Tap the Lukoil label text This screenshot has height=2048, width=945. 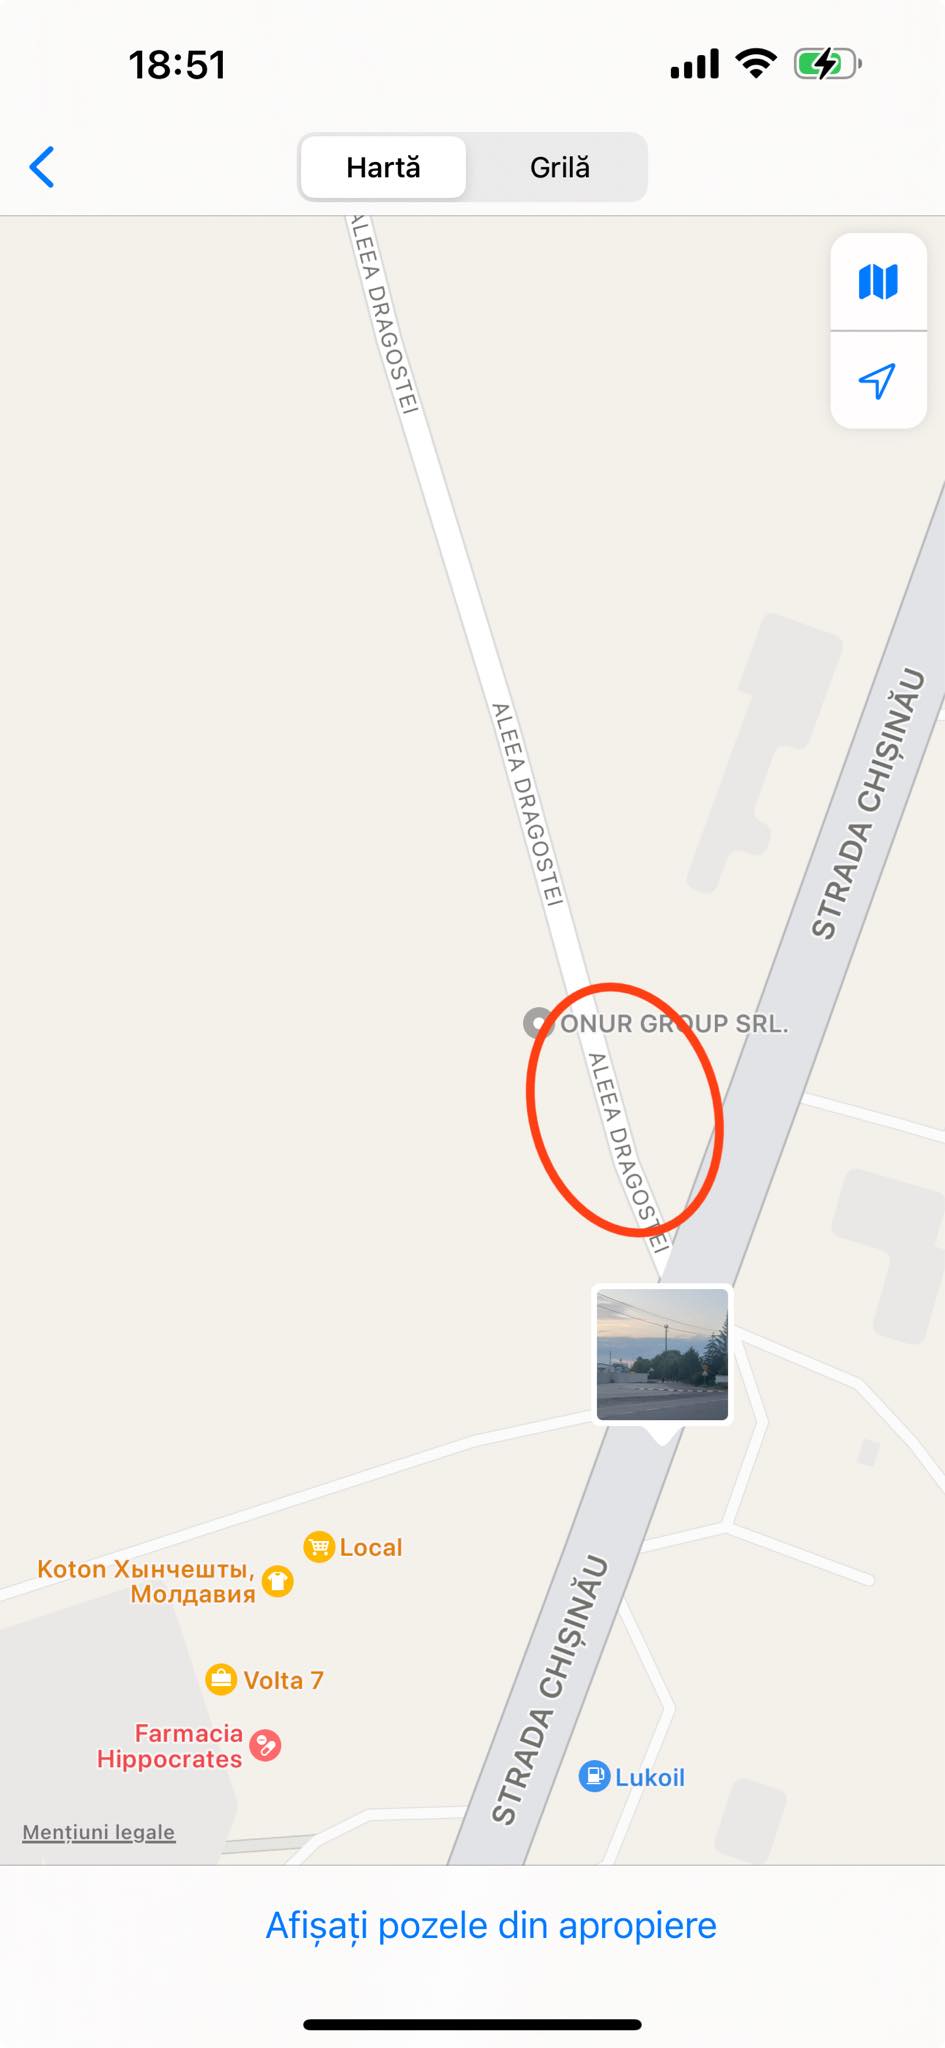click(x=650, y=1777)
